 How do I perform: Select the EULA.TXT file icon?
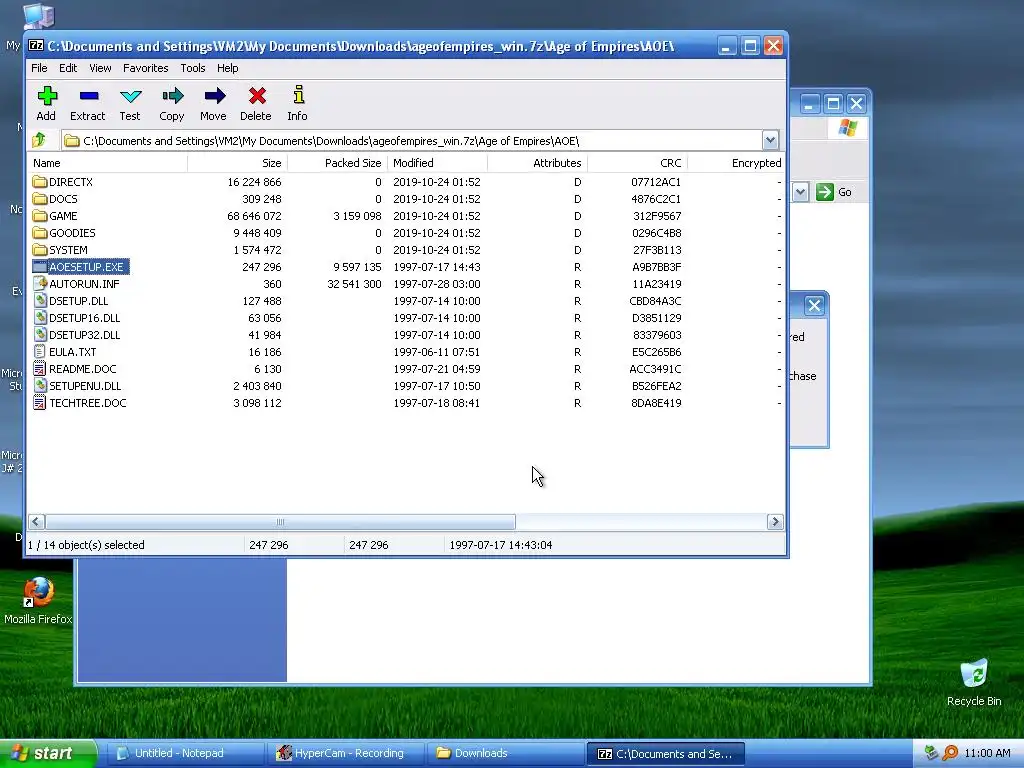40,351
